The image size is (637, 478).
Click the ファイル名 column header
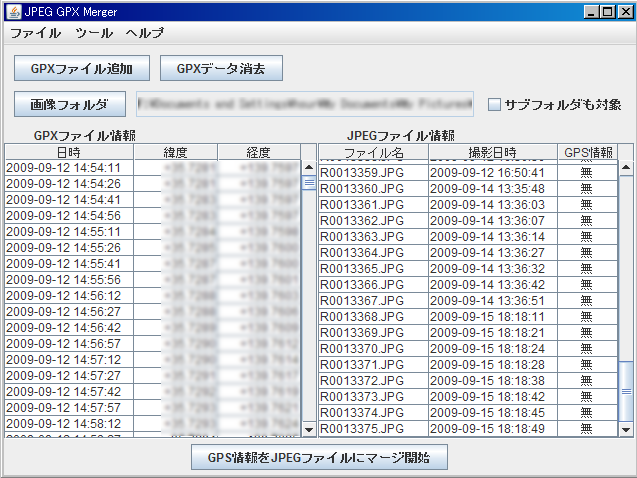coord(373,153)
